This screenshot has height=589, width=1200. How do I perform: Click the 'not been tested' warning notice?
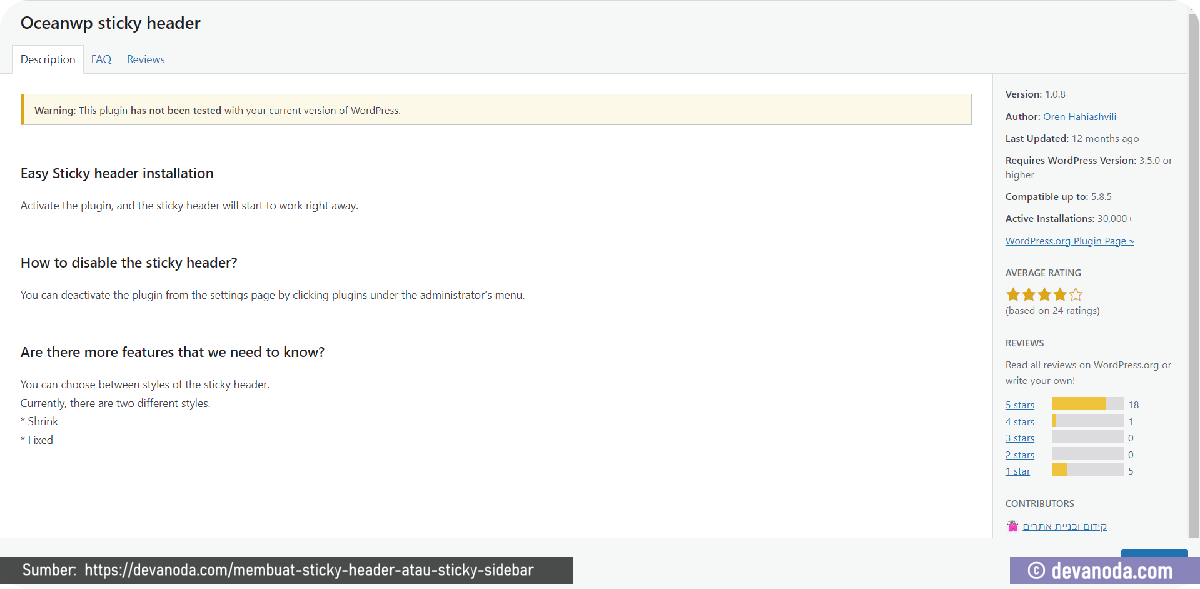(x=496, y=110)
